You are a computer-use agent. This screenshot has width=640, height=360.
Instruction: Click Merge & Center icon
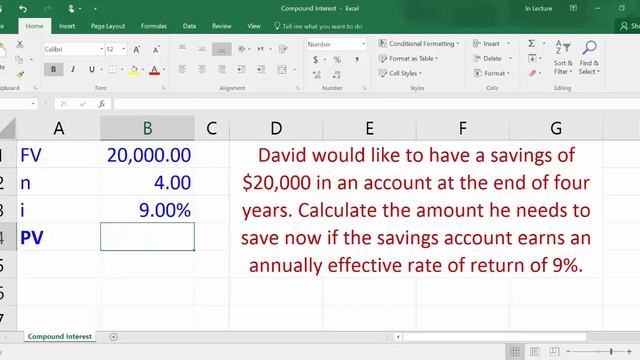coord(282,69)
